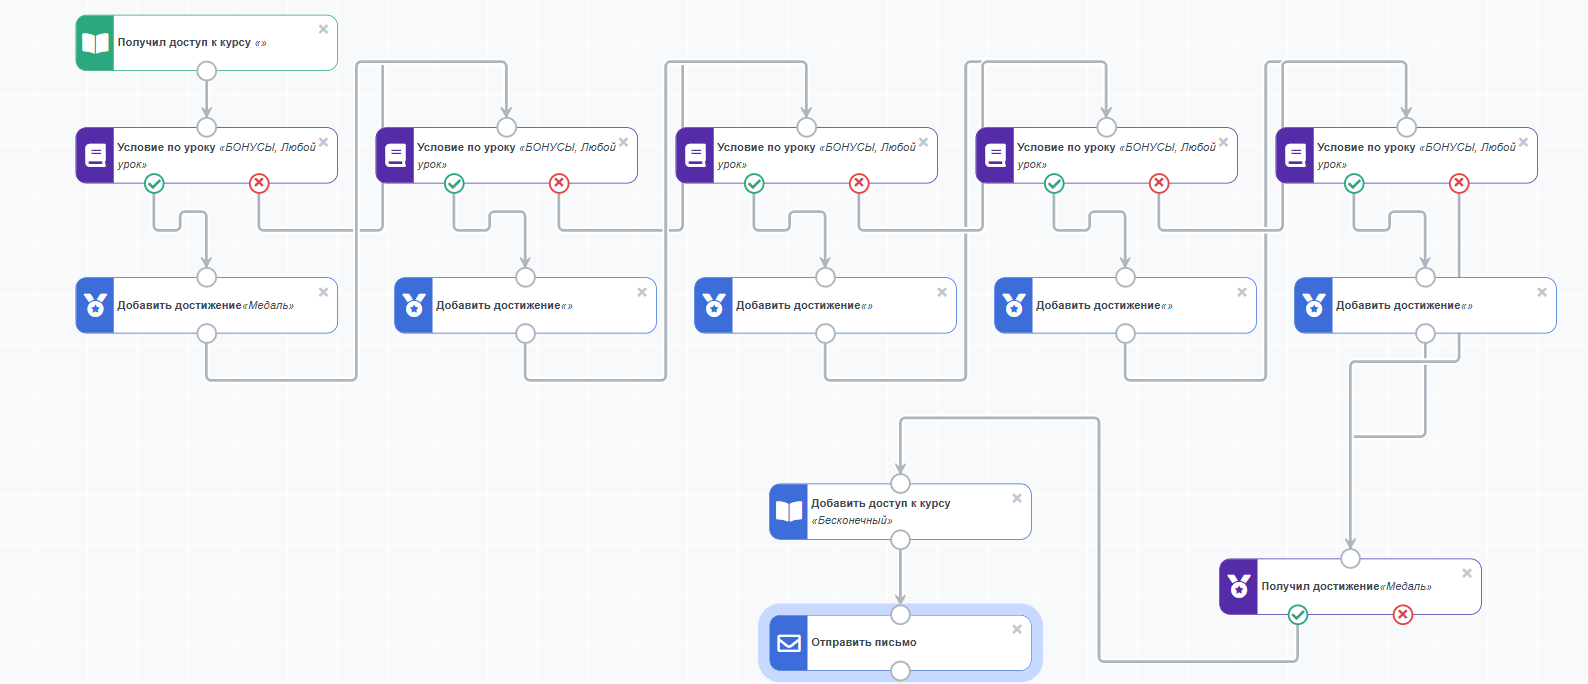Click «Бесконечный» course name text
1588x684 pixels.
point(852,521)
